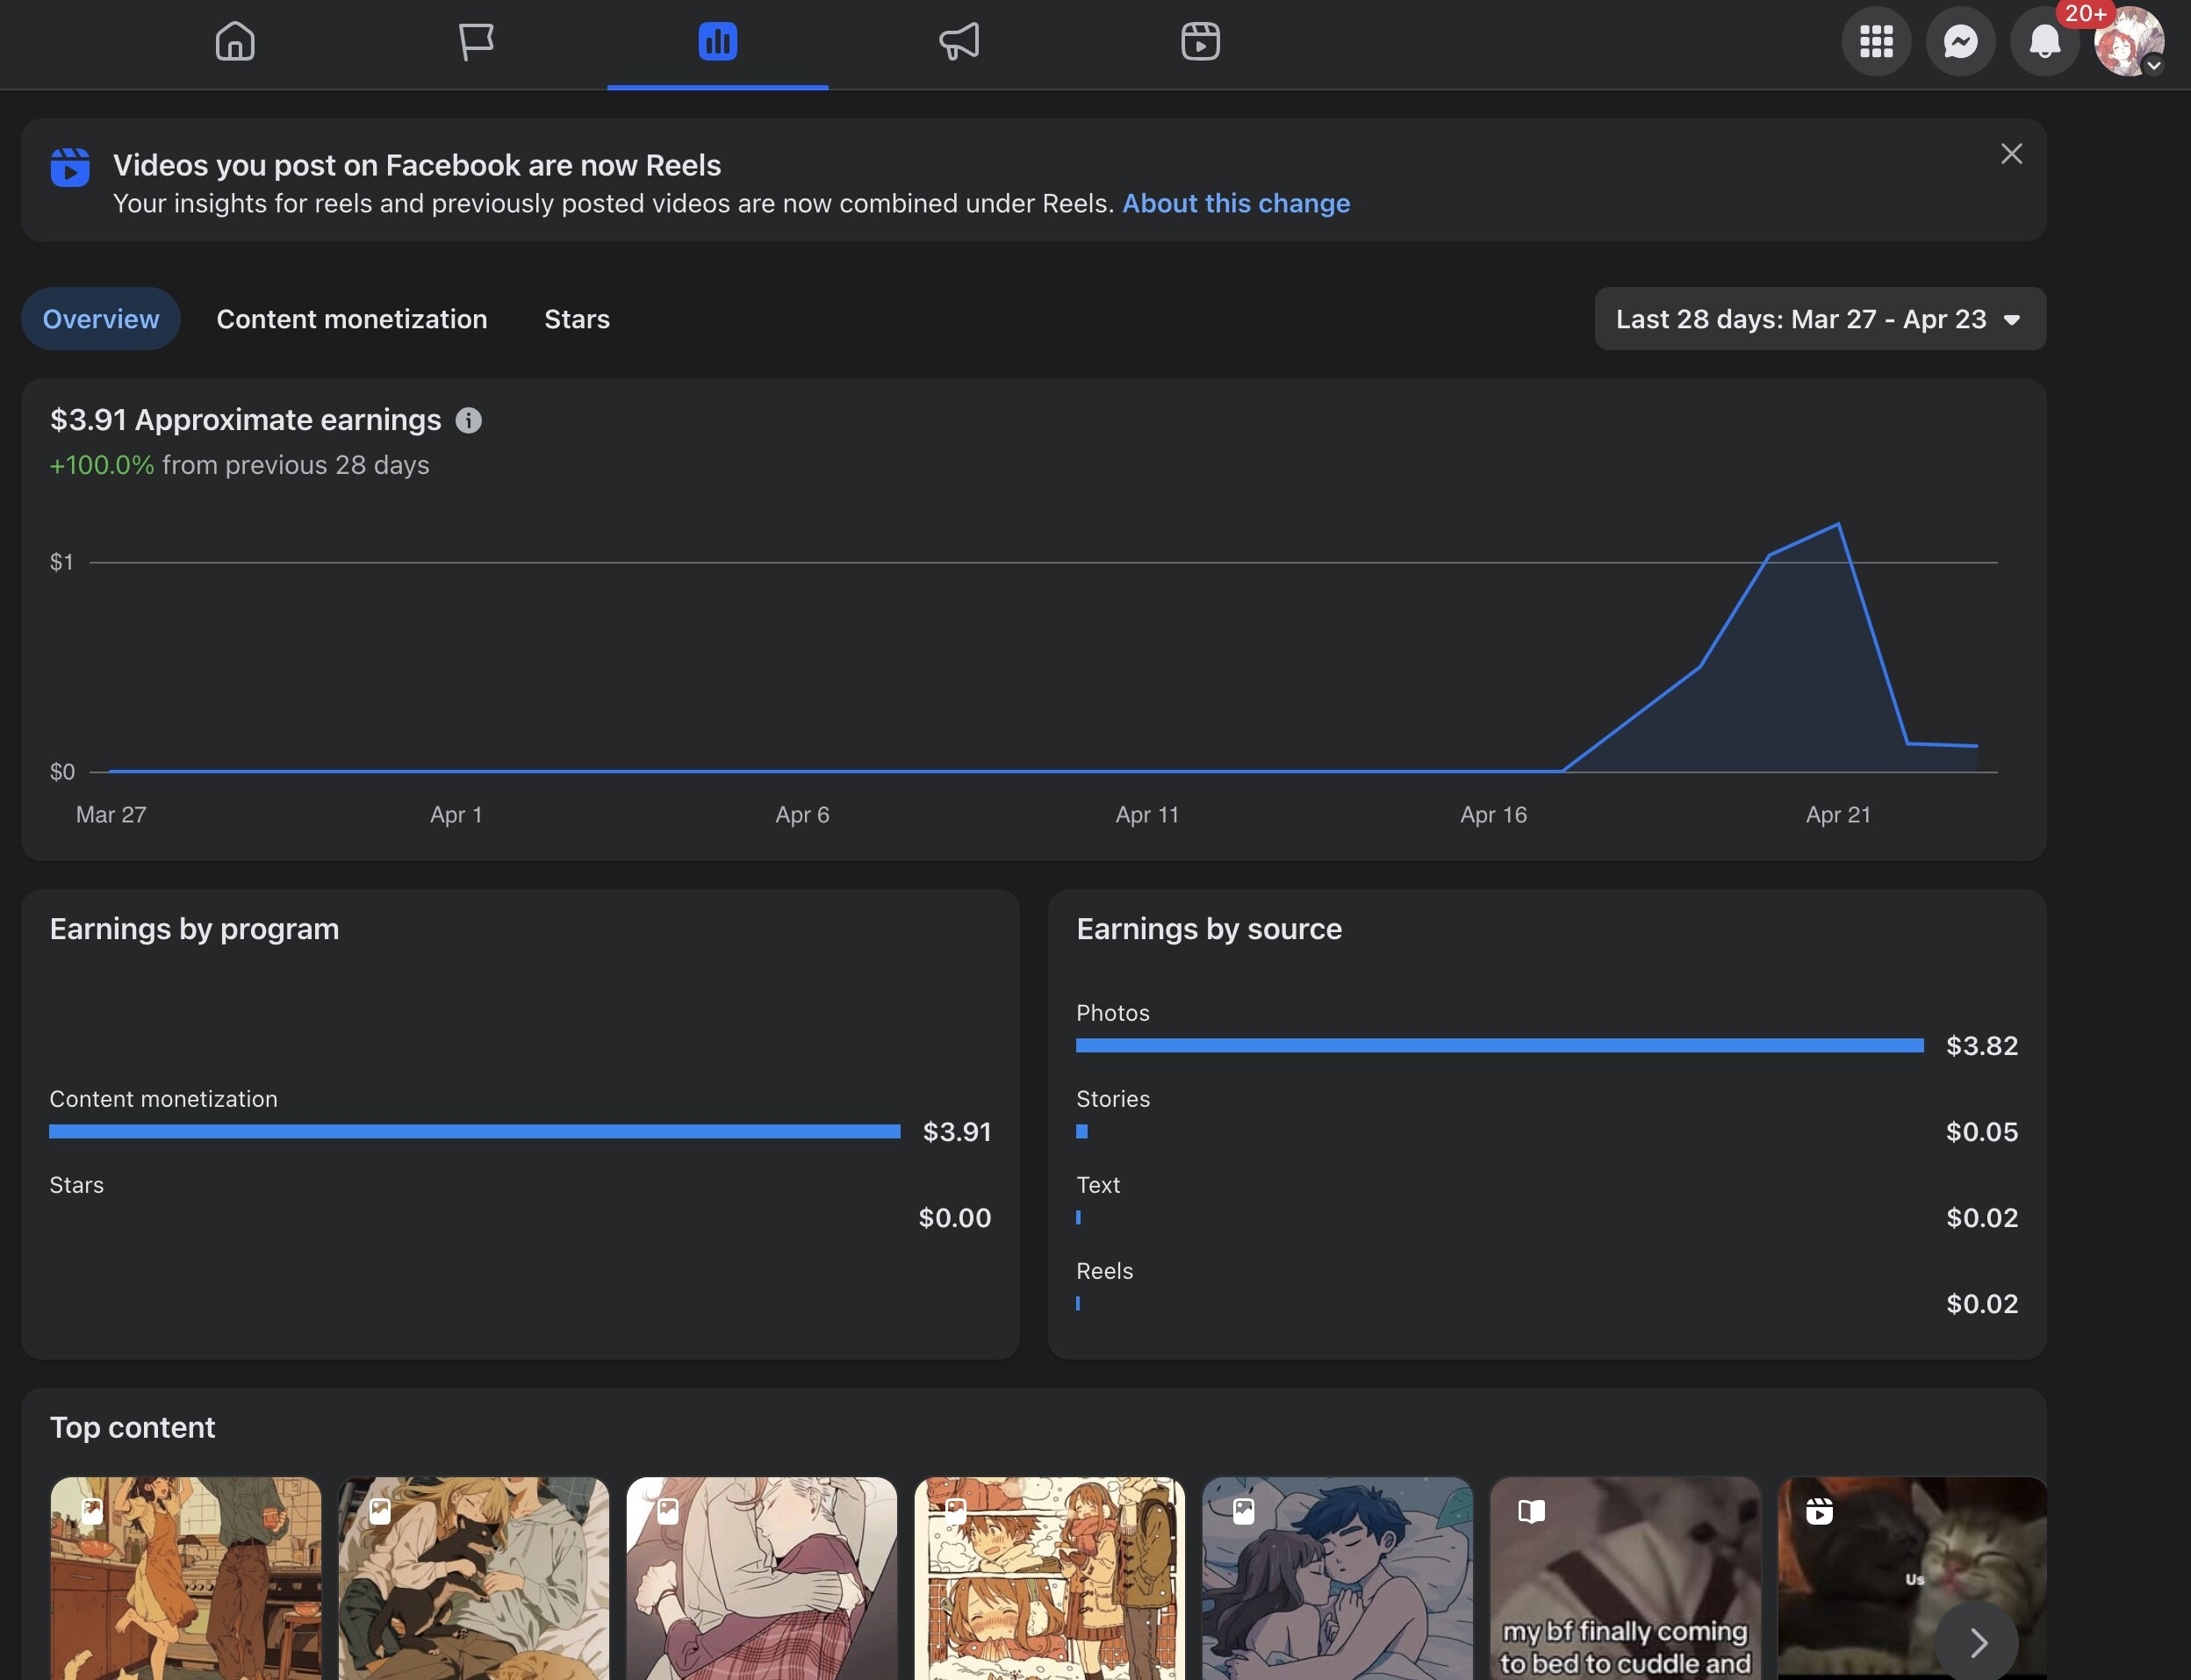Open the notifications bell icon
The width and height of the screenshot is (2191, 1680).
coord(2044,42)
